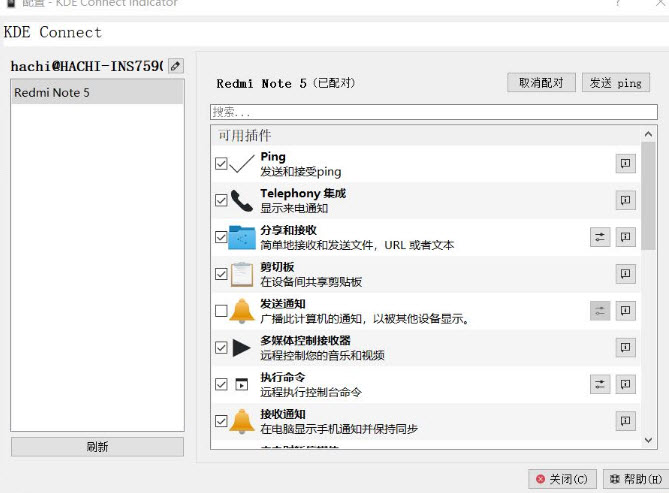Viewport: 669px width, 493px height.
Task: Edit the device name with pencil icon
Action: pos(176,66)
